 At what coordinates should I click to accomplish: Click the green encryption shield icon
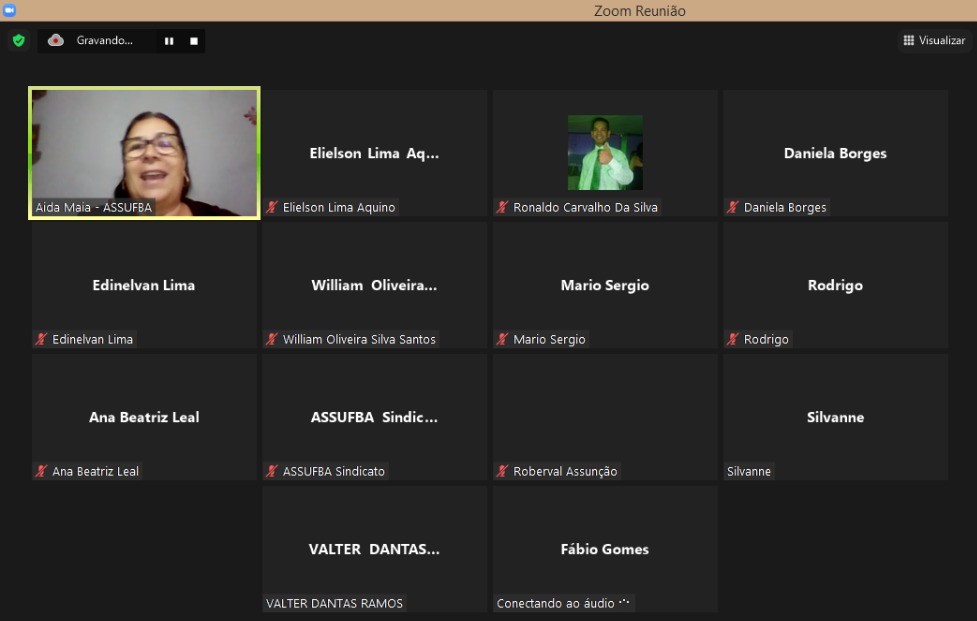pyautogui.click(x=18, y=41)
